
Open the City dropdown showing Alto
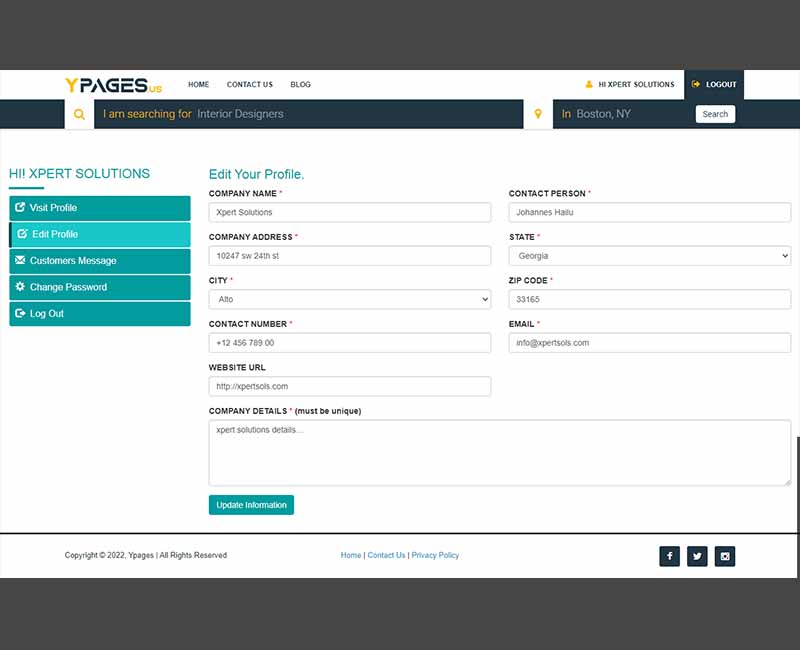349,299
